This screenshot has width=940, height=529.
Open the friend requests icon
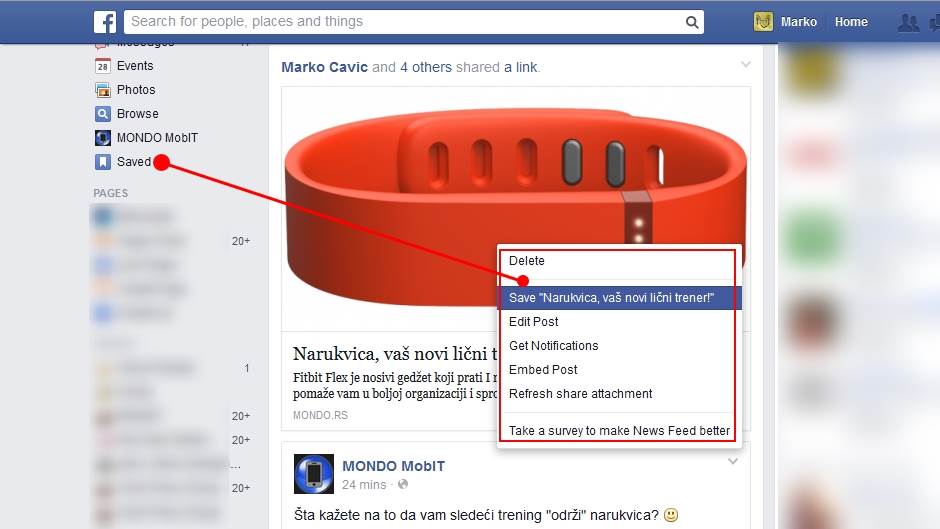coord(908,23)
